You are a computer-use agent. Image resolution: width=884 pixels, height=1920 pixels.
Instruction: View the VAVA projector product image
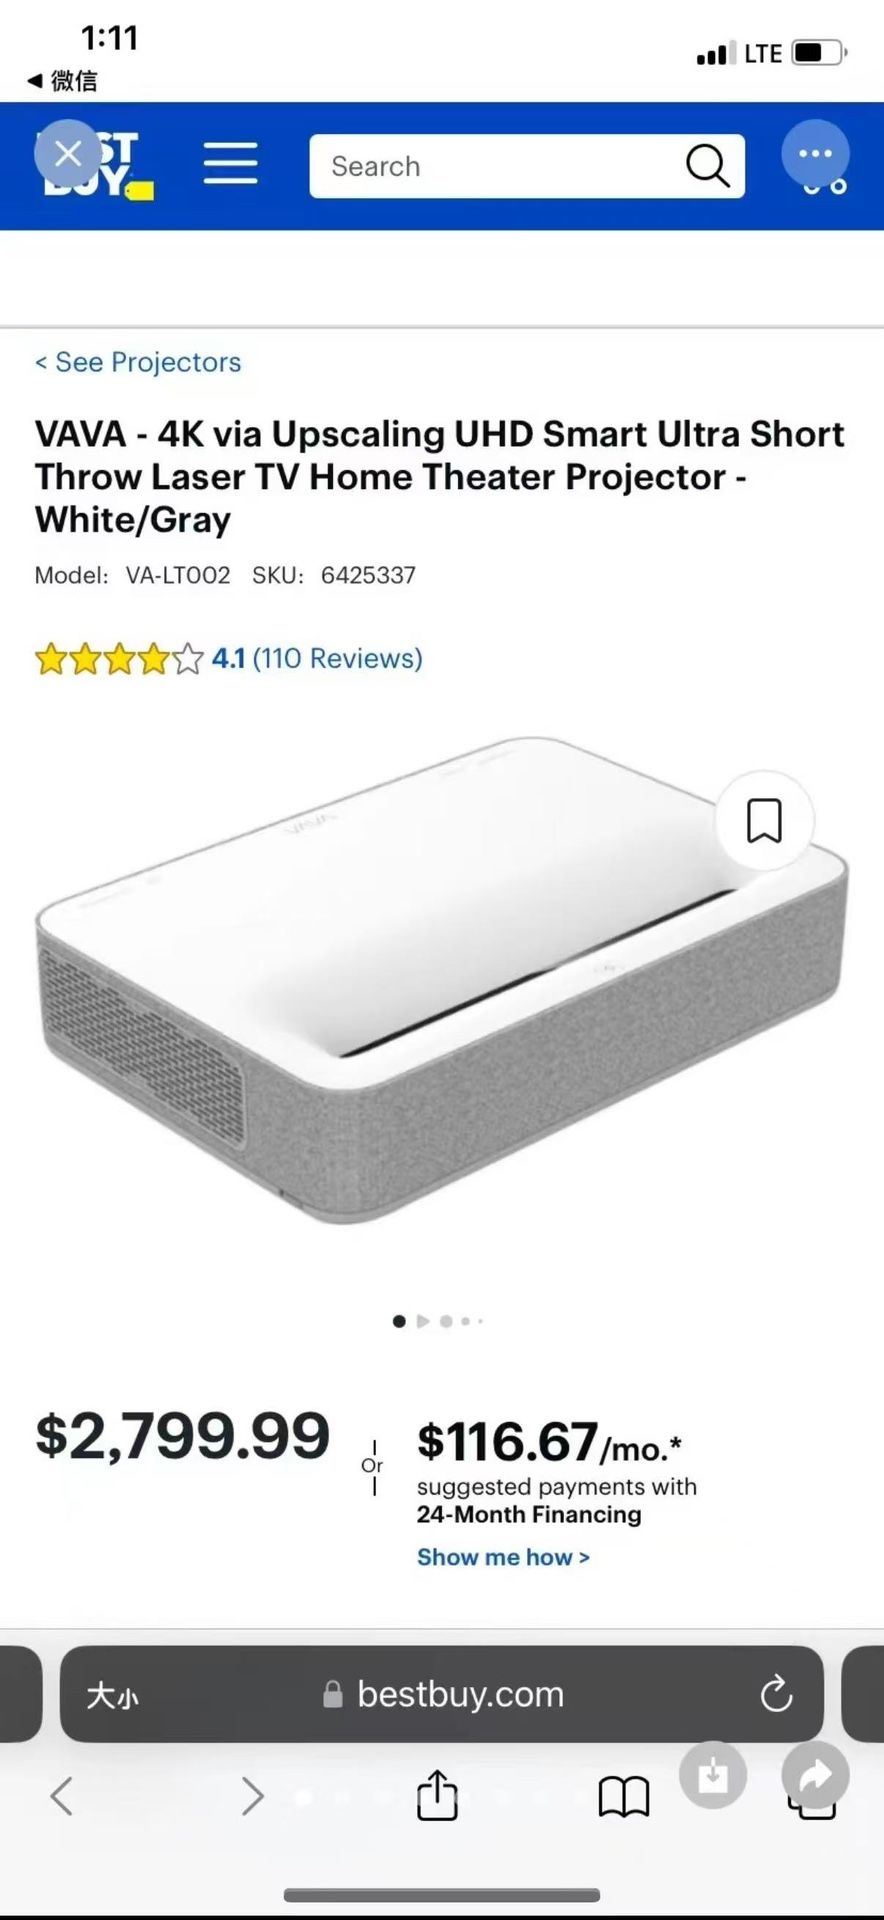click(442, 980)
